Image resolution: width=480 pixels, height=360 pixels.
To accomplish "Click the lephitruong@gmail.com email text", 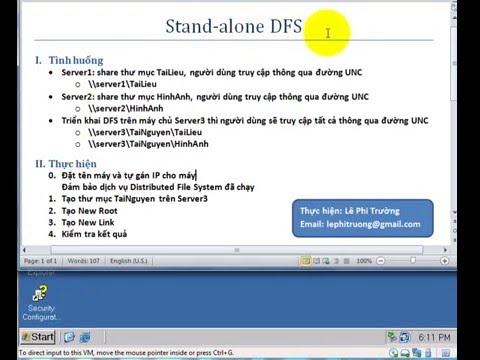I will coord(373,224).
